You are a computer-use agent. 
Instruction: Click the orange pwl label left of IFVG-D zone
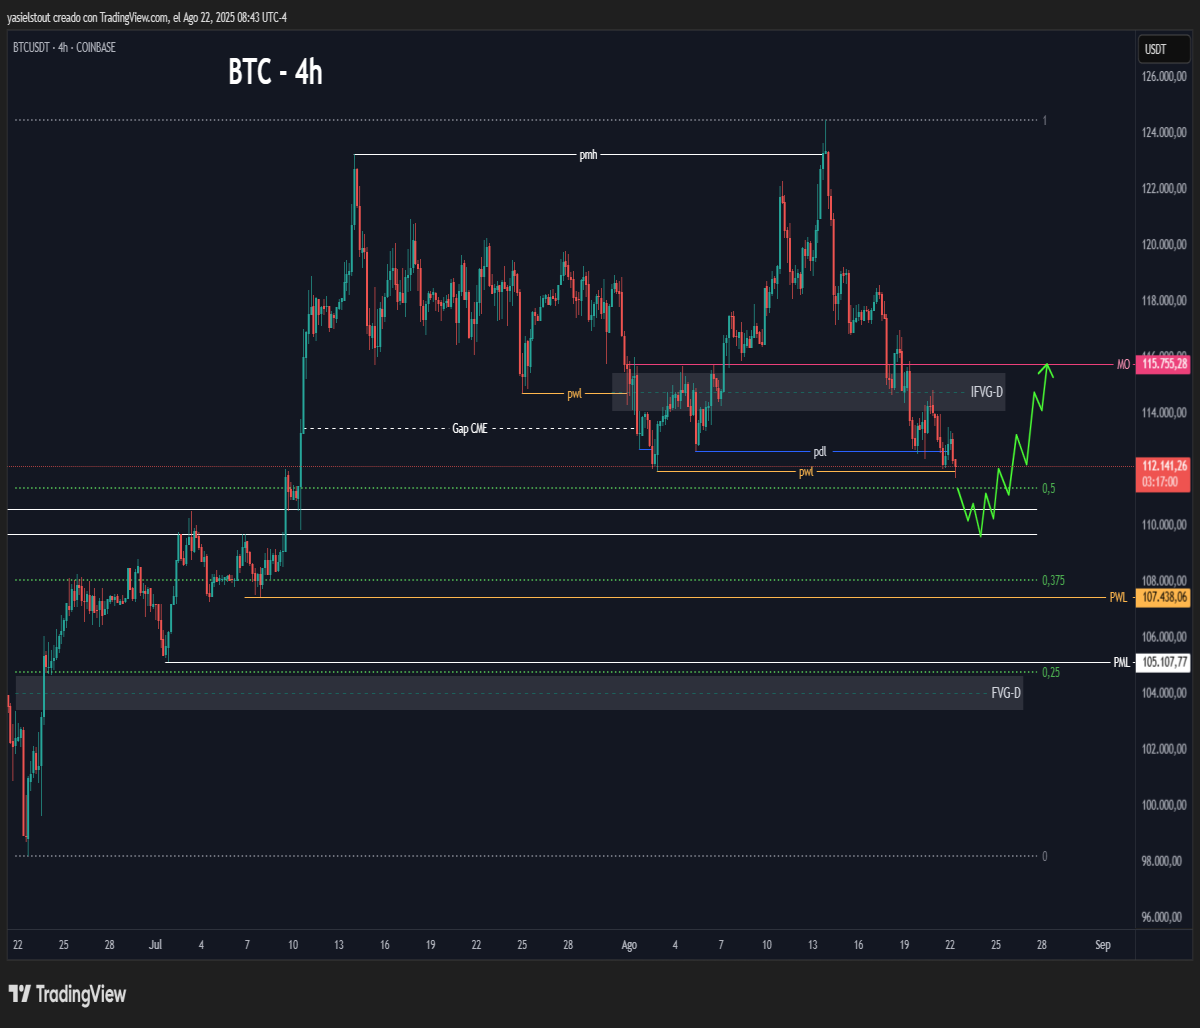pyautogui.click(x=574, y=393)
